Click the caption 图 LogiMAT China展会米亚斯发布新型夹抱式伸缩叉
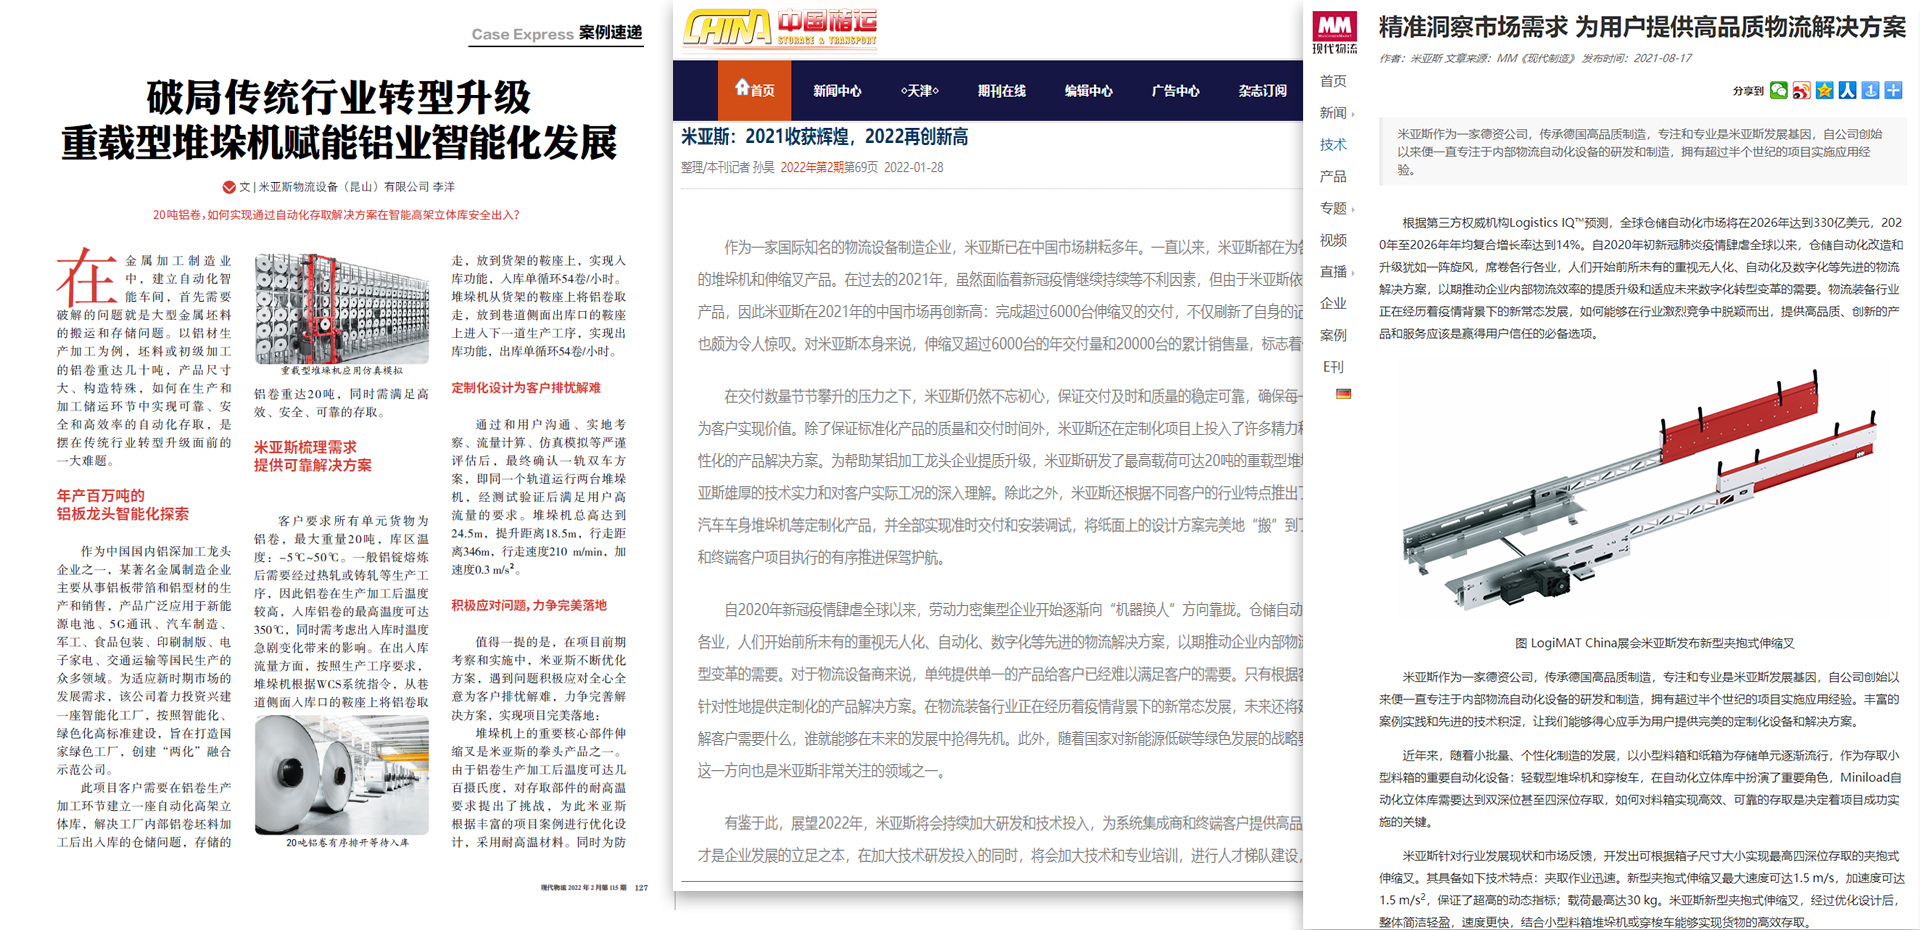Image resolution: width=1920 pixels, height=930 pixels. [x=1655, y=643]
